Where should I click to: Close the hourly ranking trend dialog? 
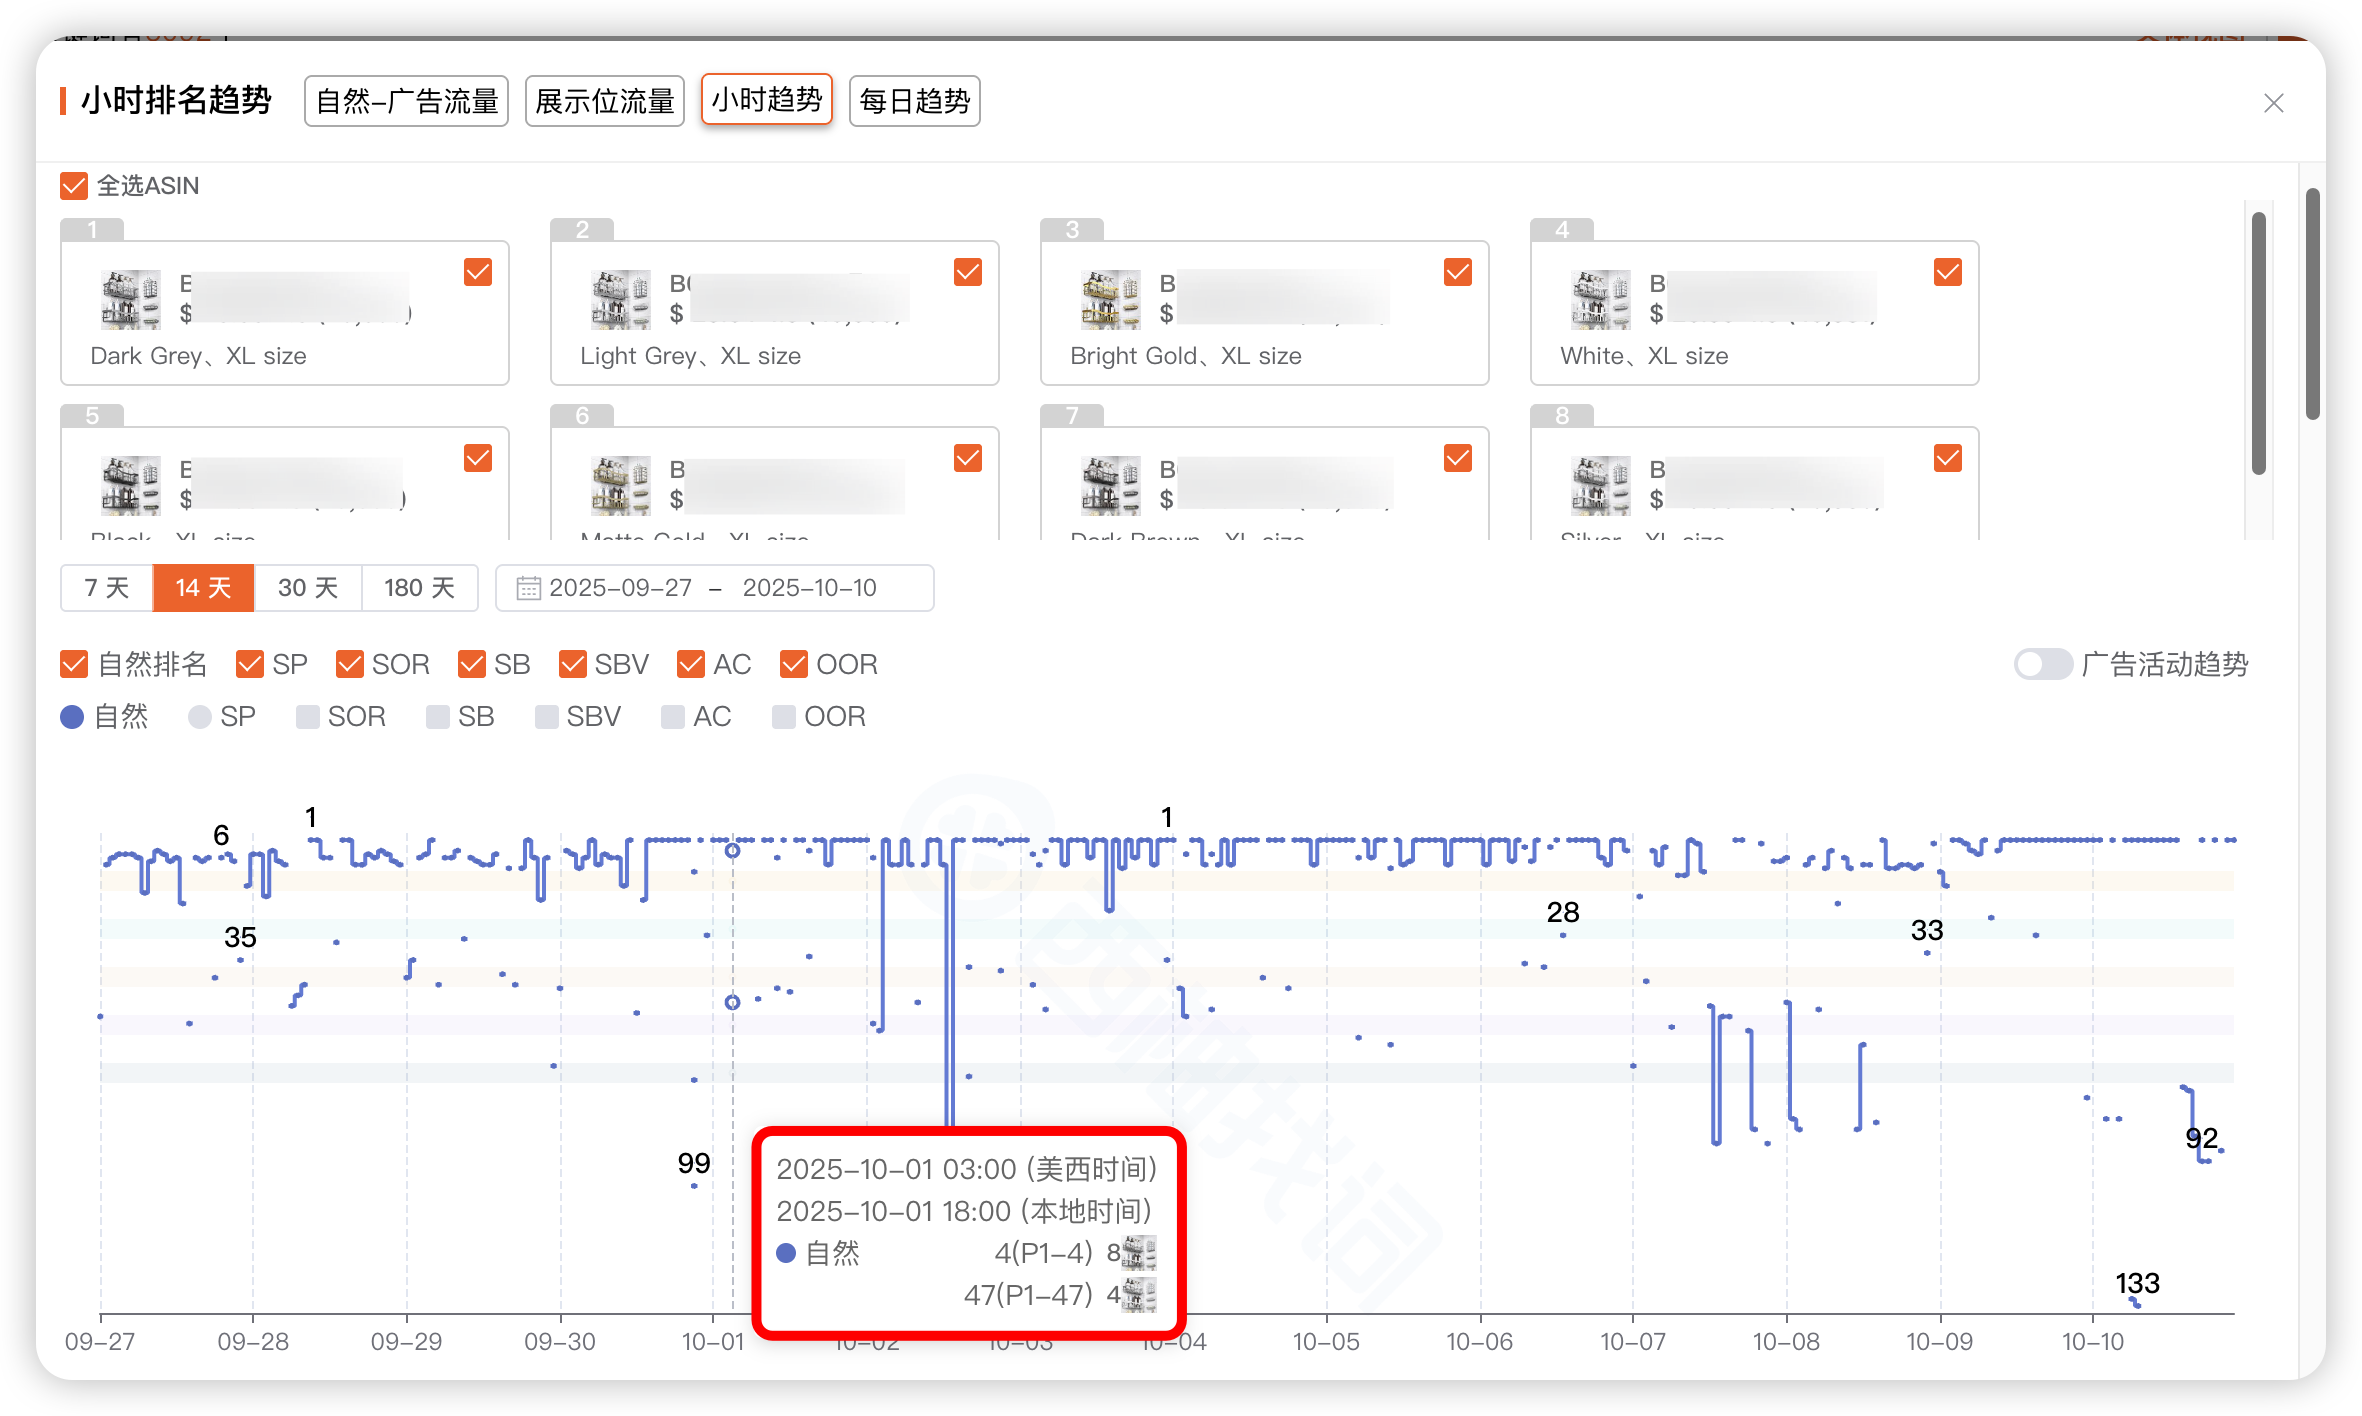[x=2273, y=103]
